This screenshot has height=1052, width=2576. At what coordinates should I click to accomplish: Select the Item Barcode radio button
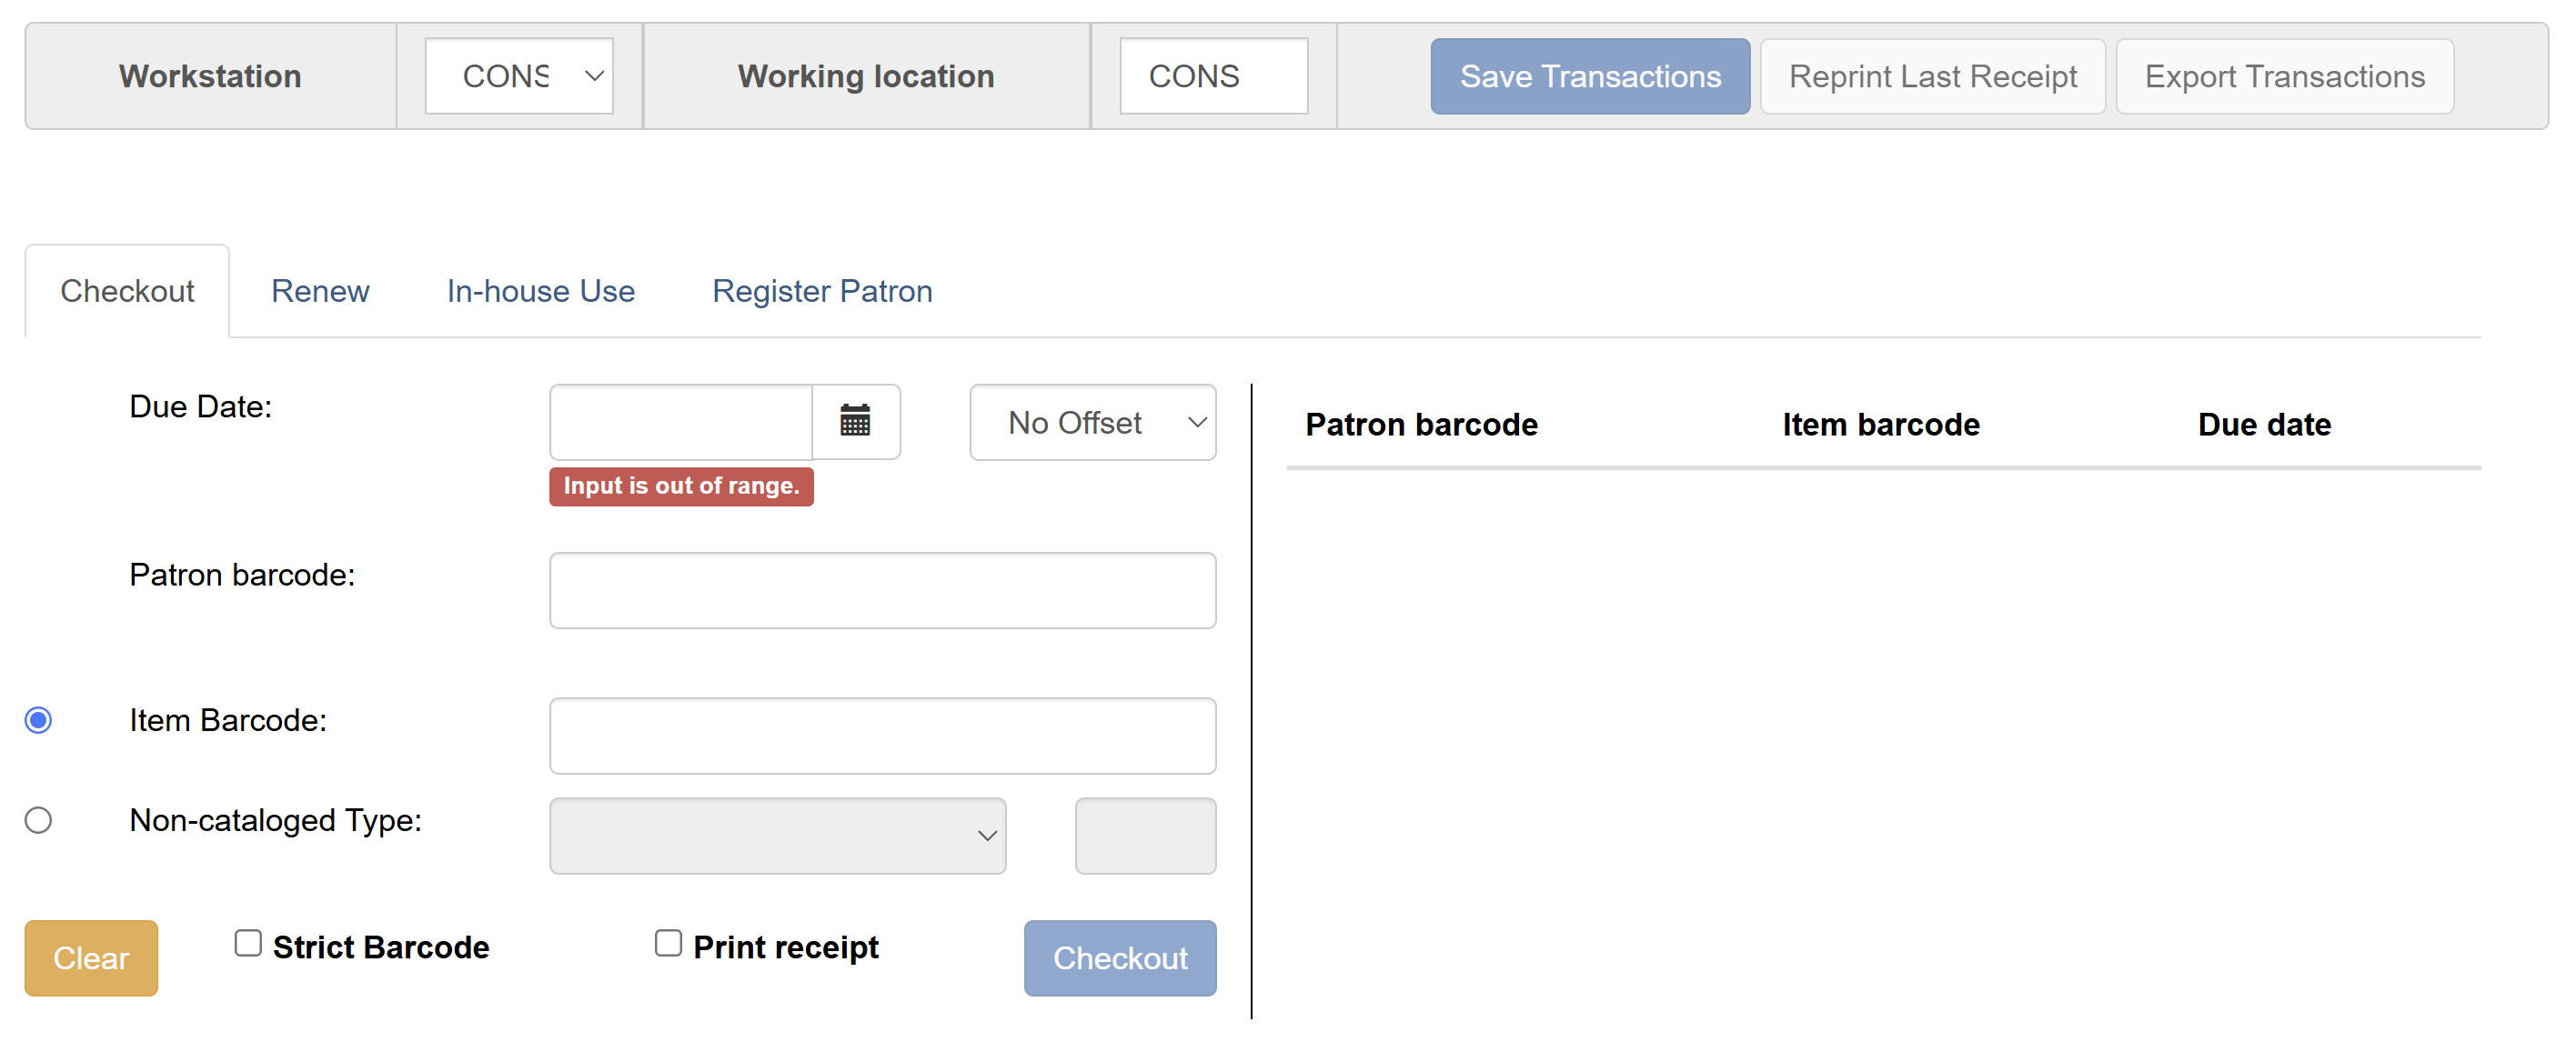38,720
